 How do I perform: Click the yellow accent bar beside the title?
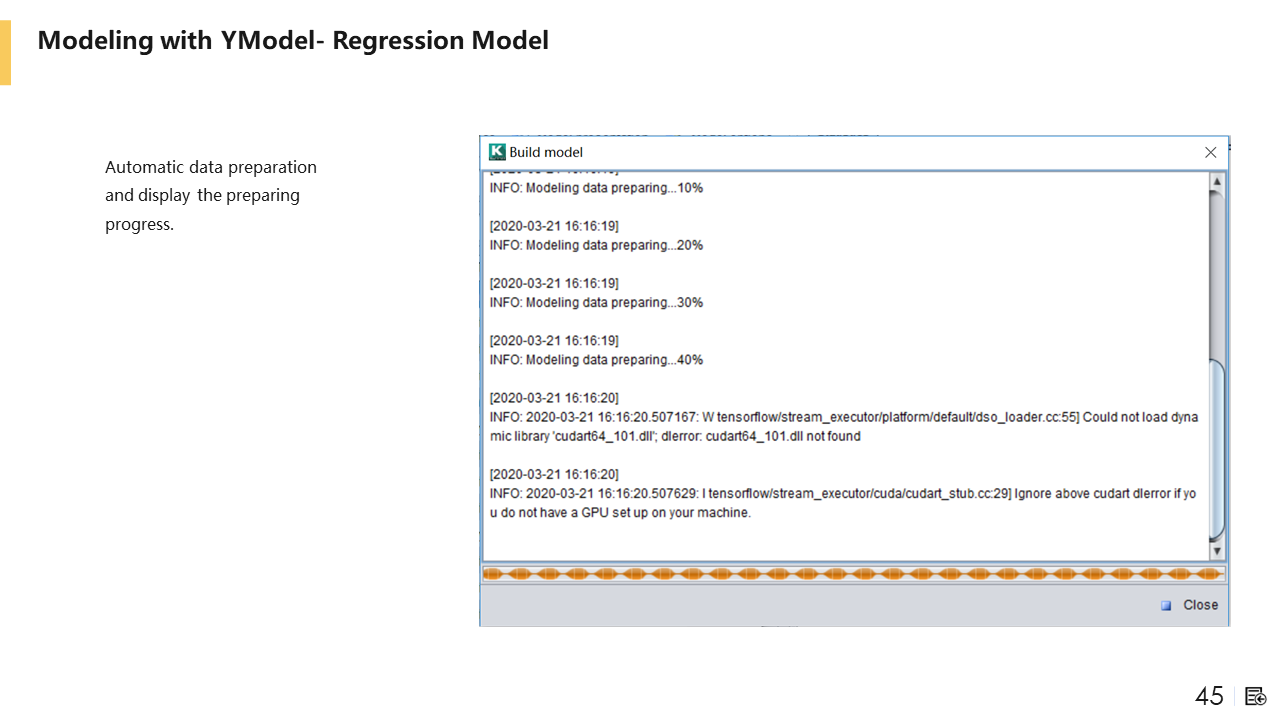coord(5,53)
